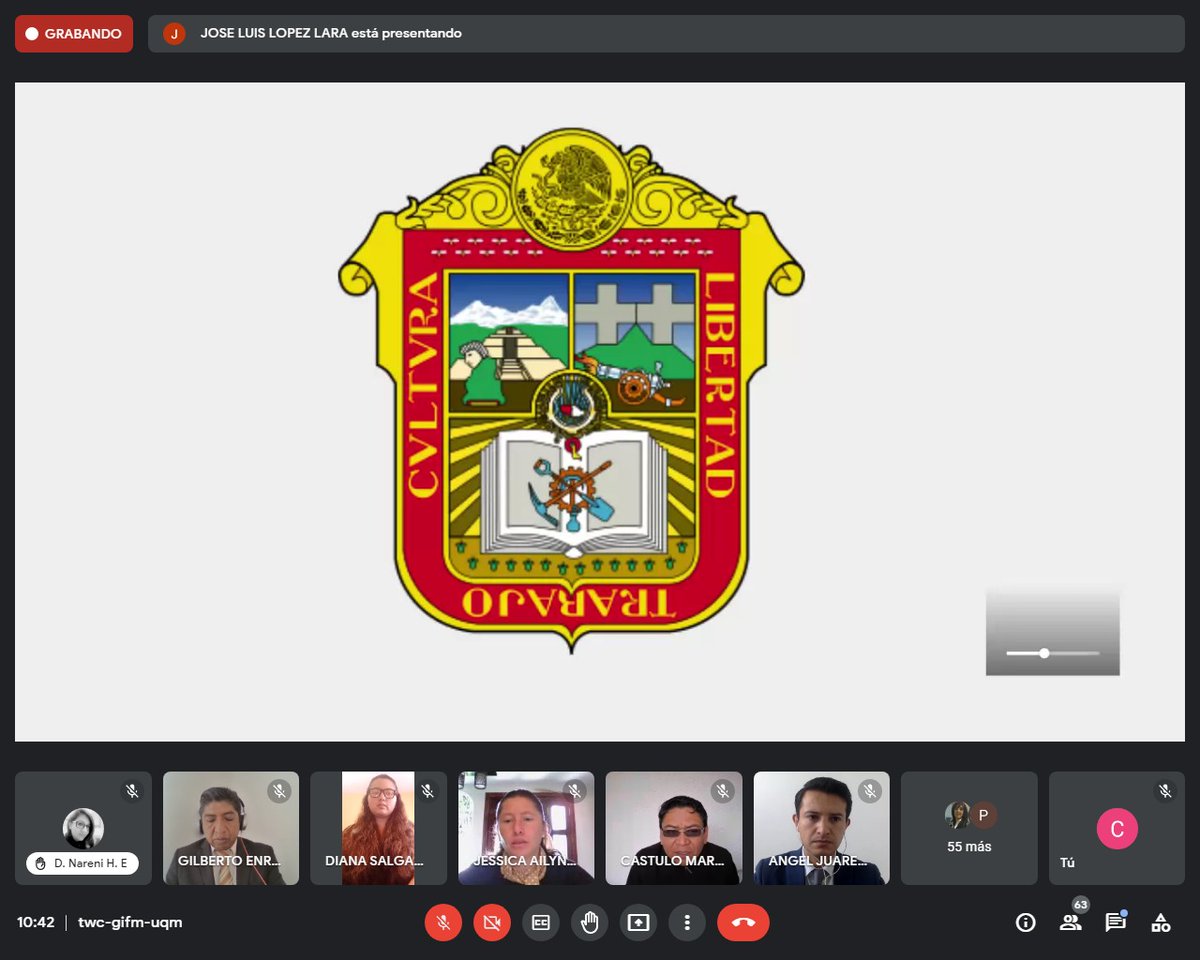
Task: Select ANGEL JUARE... participant video tile
Action: [x=822, y=828]
